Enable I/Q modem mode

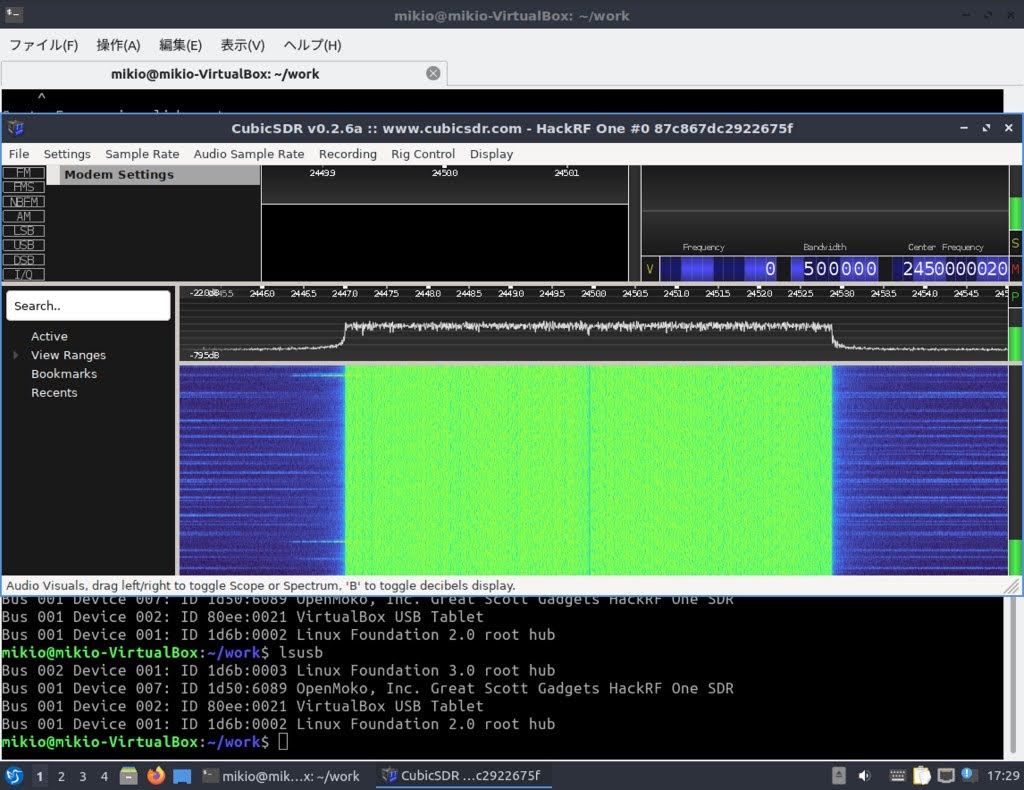click(x=23, y=273)
